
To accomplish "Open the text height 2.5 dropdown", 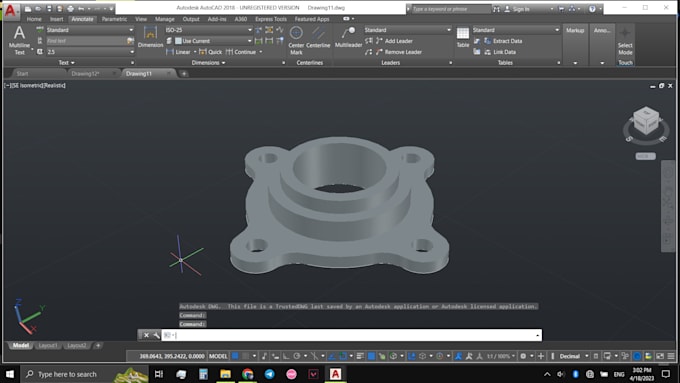I will [90, 52].
